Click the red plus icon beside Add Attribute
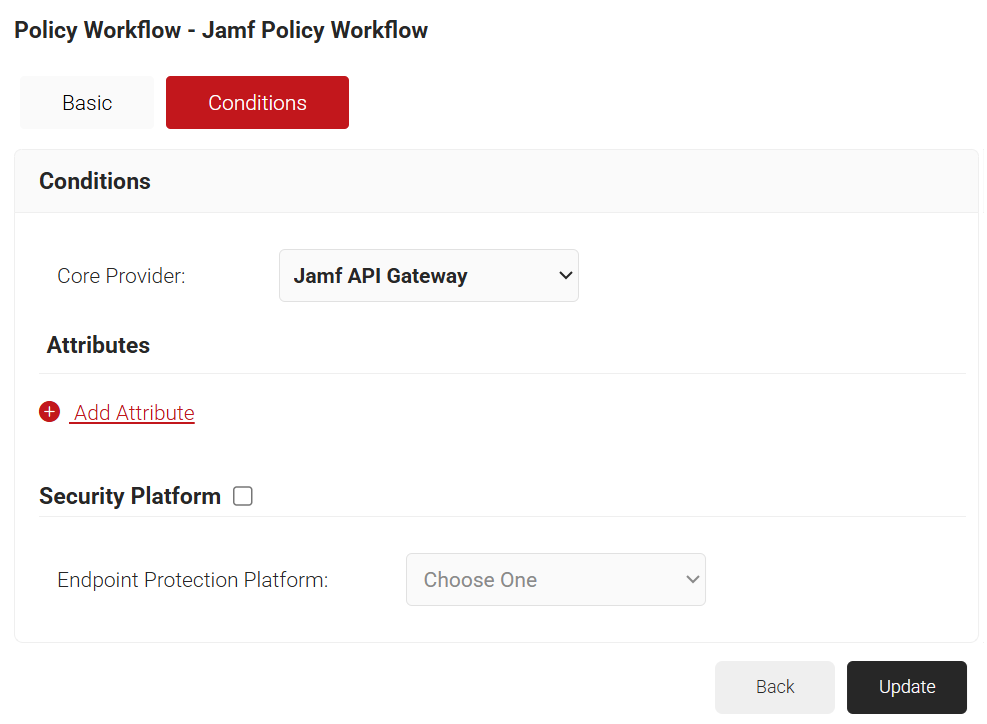The width and height of the screenshot is (987, 724). 49,412
